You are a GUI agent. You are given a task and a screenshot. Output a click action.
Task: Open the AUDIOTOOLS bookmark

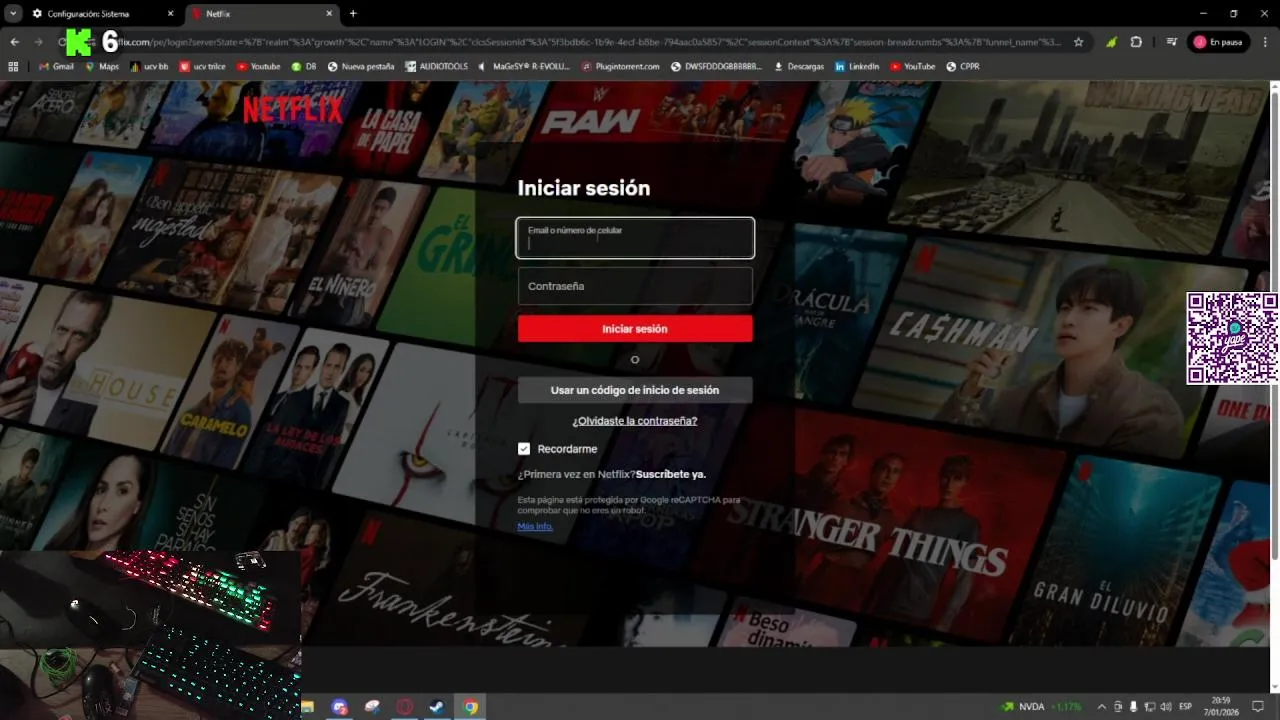tap(437, 67)
